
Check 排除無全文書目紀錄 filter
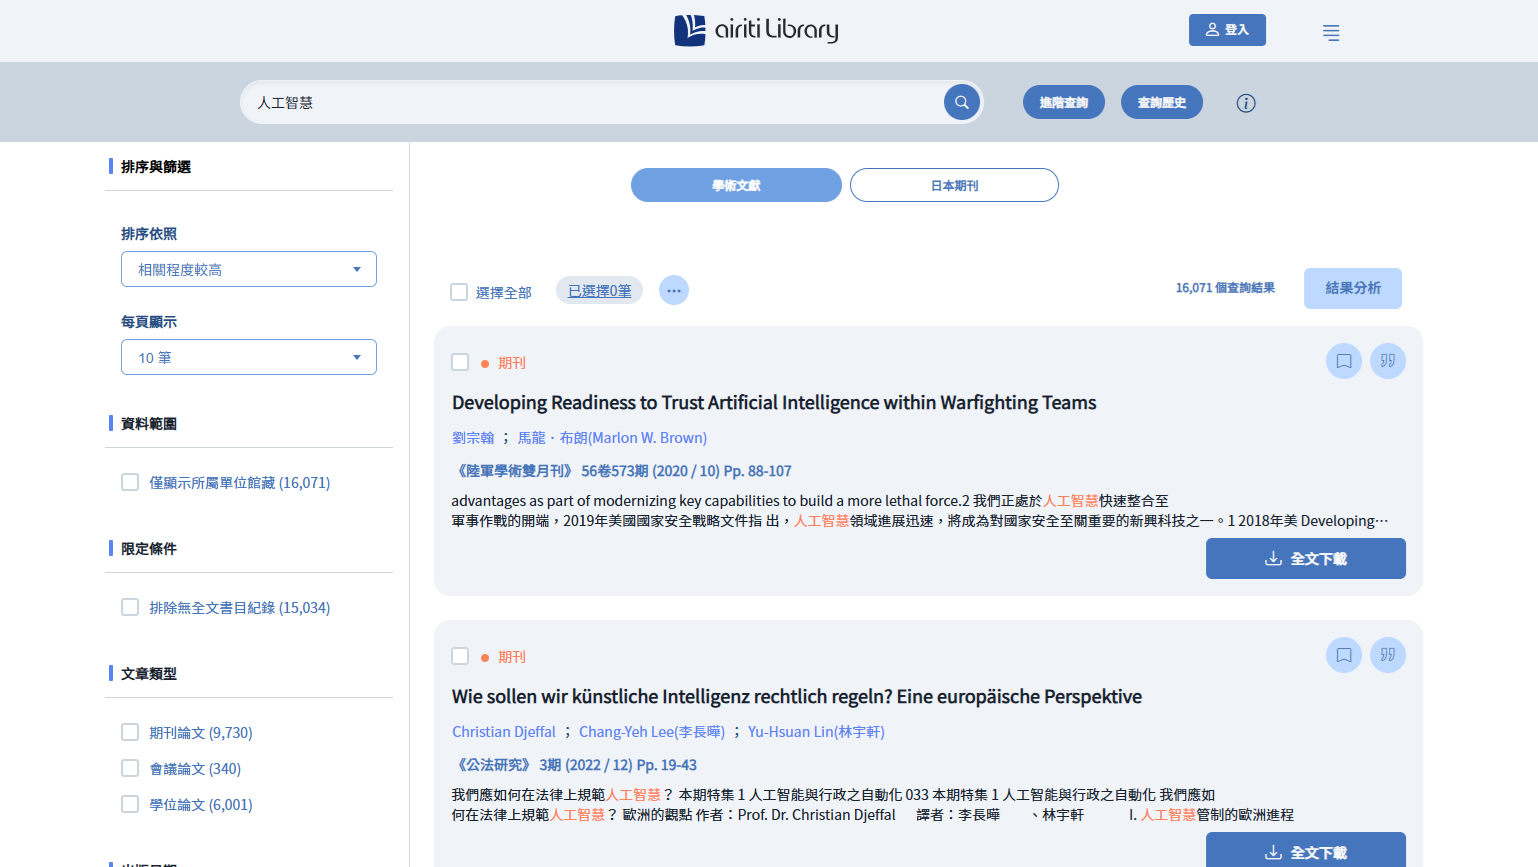click(x=130, y=607)
